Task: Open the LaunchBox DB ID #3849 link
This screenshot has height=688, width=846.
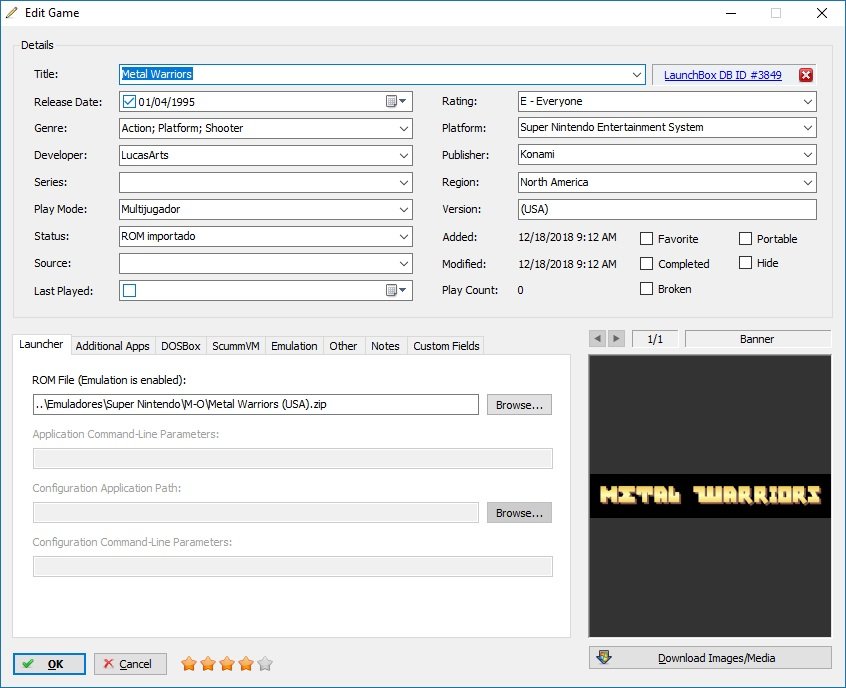Action: tap(722, 75)
